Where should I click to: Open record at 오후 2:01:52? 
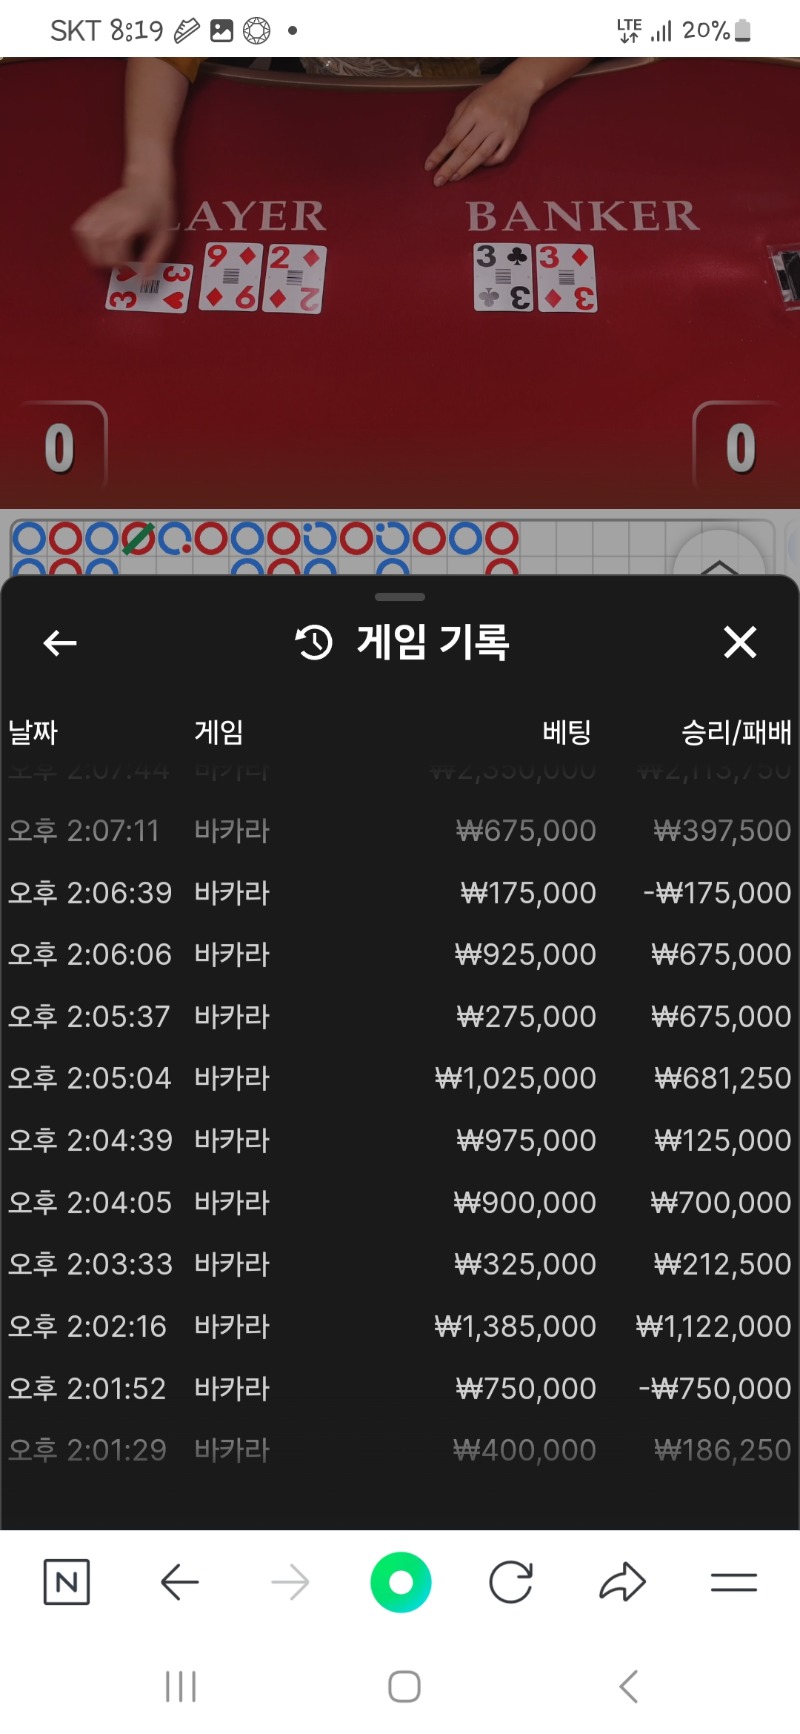pyautogui.click(x=400, y=1388)
